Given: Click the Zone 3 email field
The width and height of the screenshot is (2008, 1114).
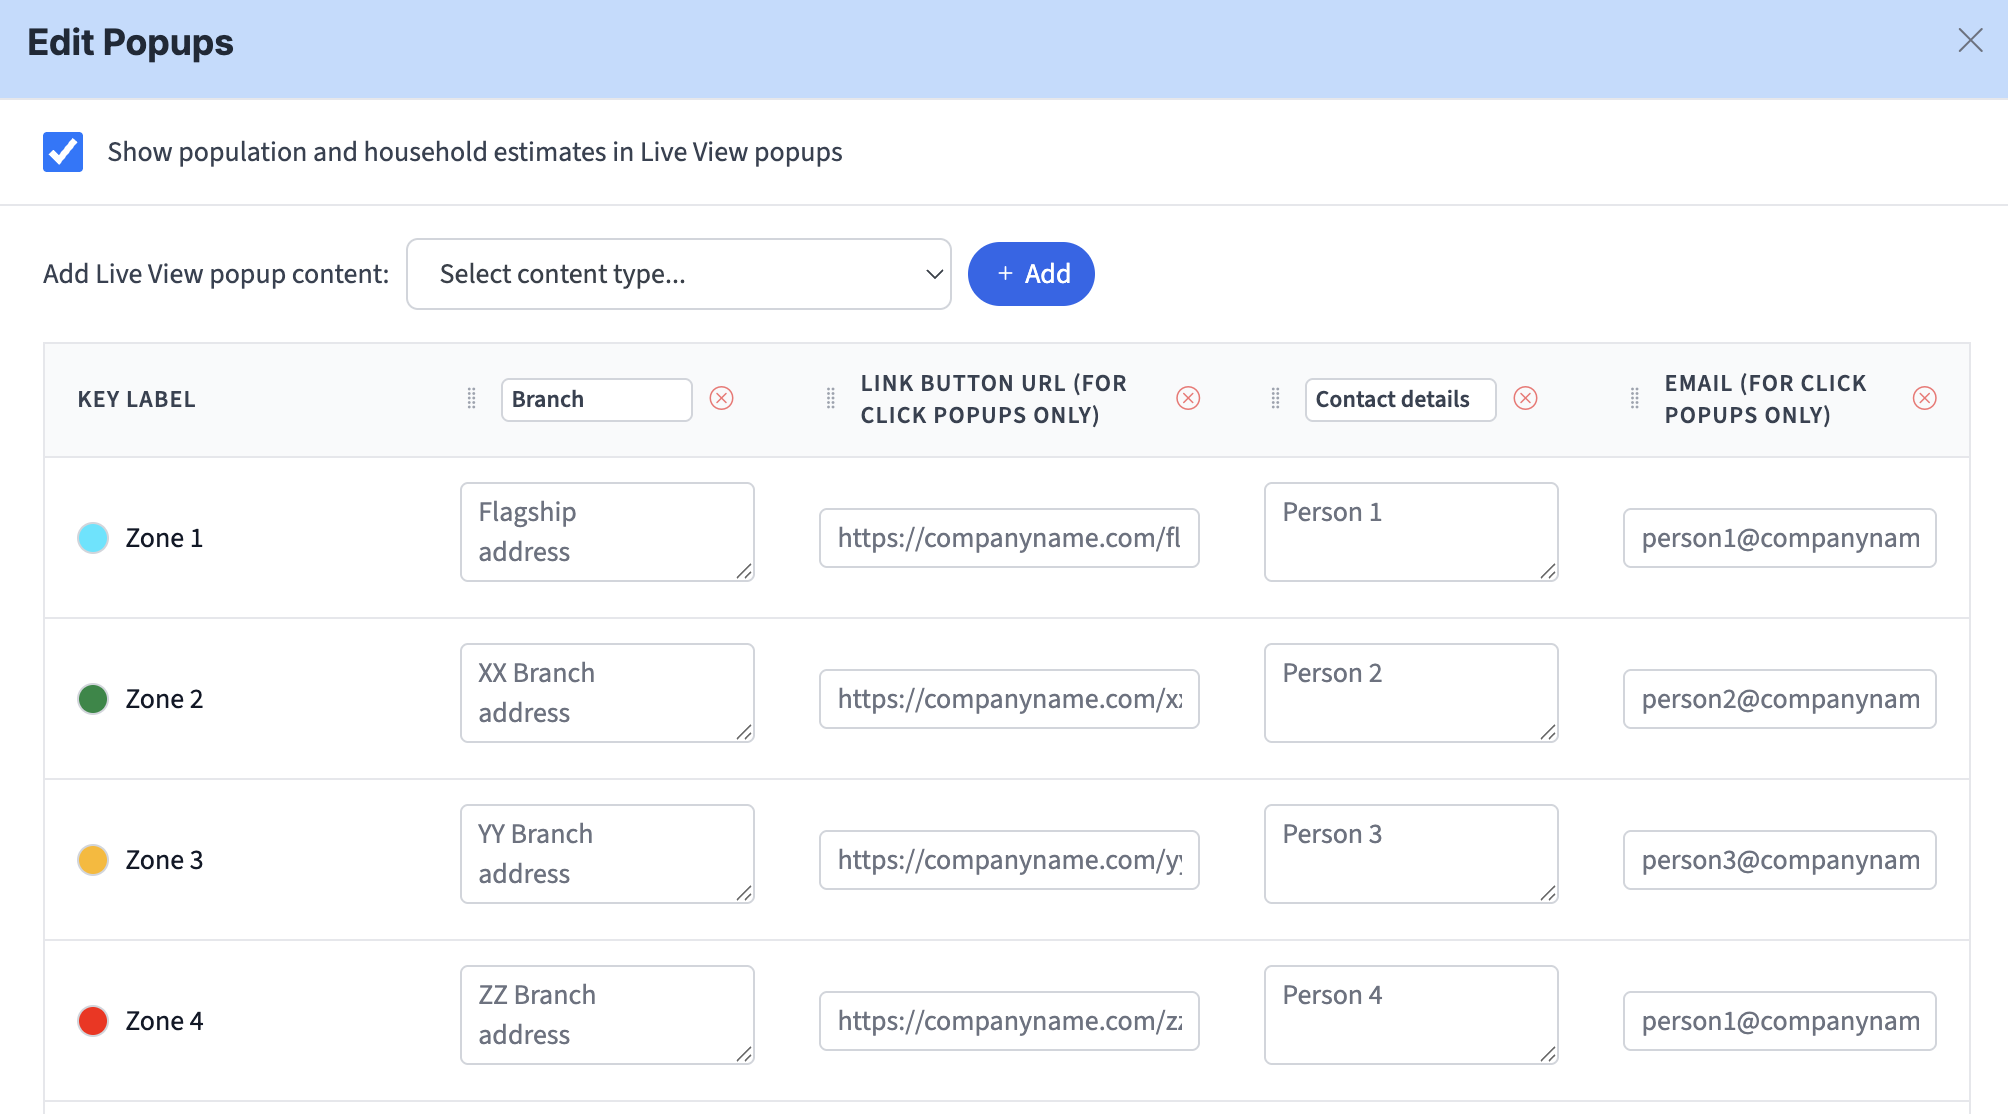Looking at the screenshot, I should (1779, 860).
